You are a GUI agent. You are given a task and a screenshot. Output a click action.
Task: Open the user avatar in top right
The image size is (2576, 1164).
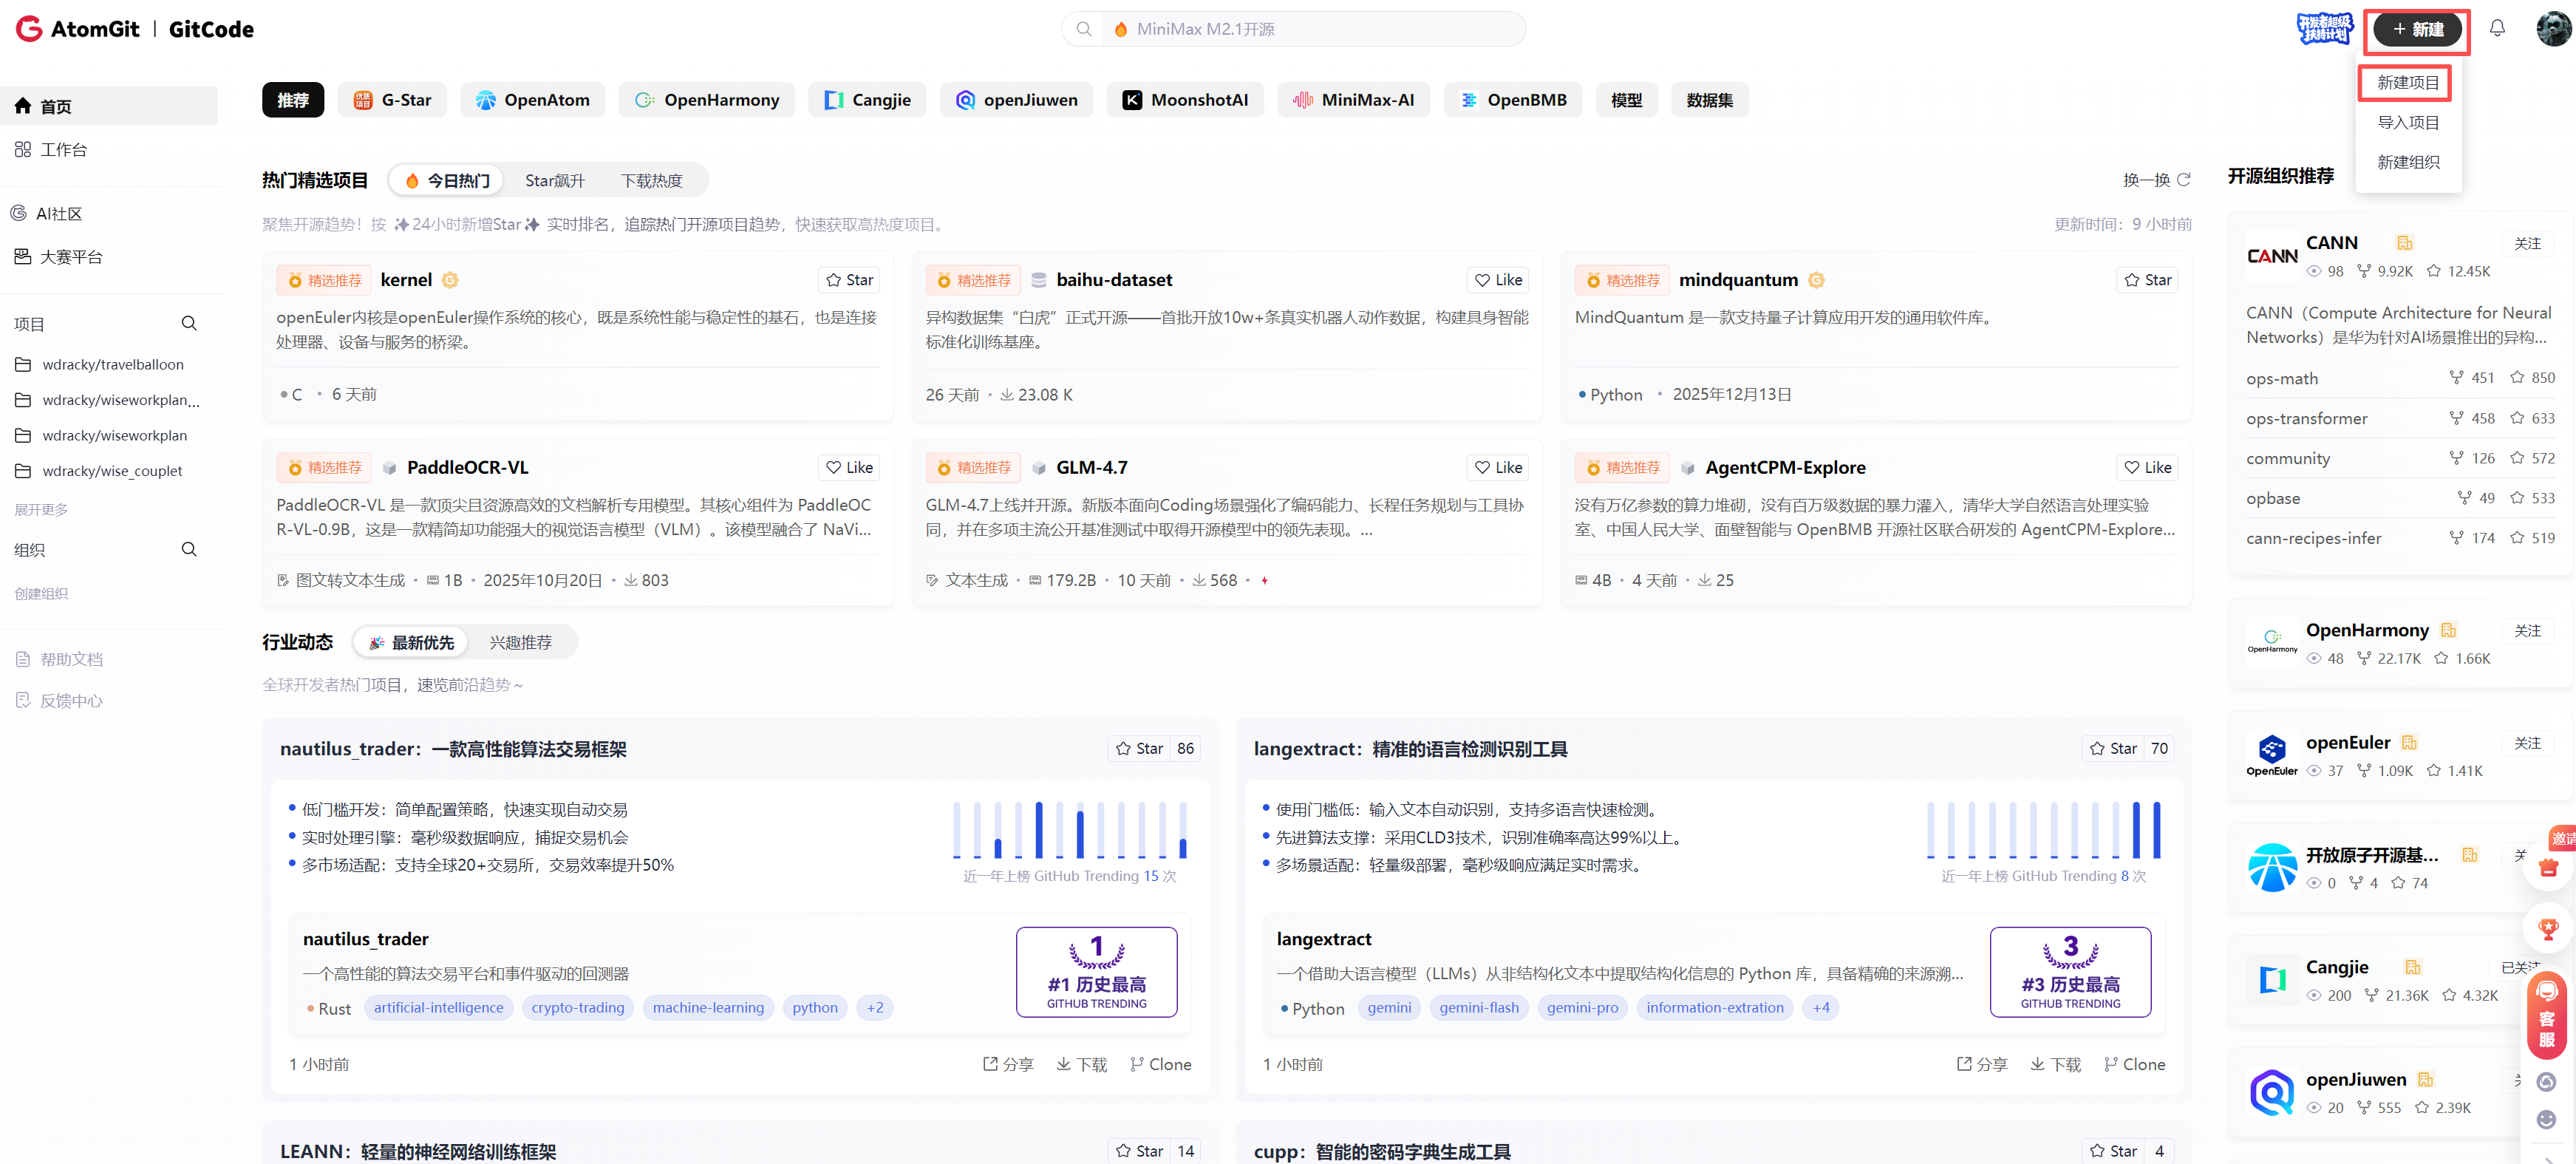tap(2552, 29)
